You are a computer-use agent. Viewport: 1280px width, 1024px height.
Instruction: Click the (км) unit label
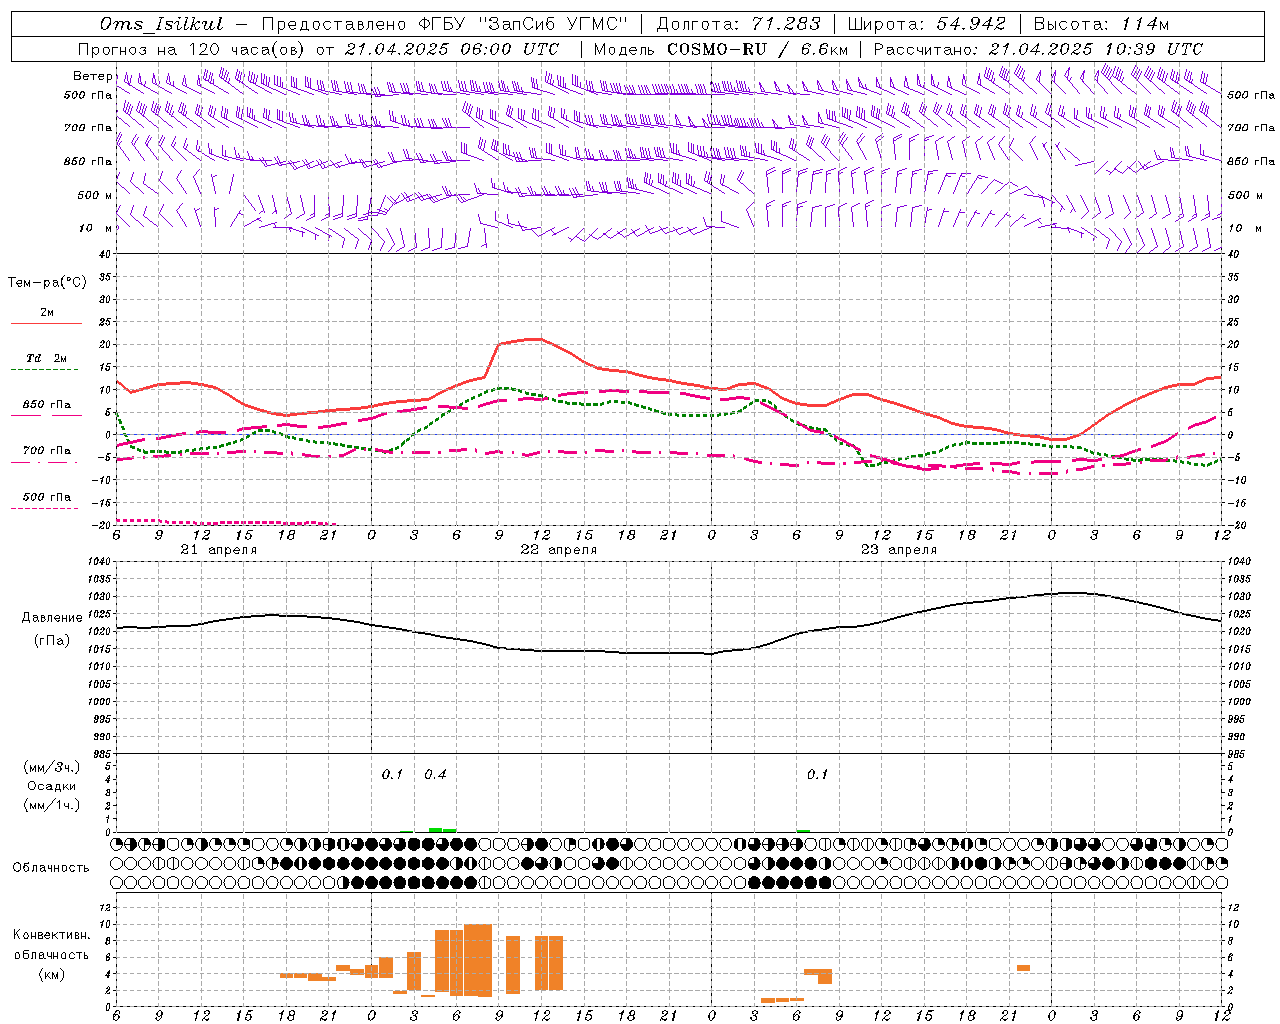(52, 974)
